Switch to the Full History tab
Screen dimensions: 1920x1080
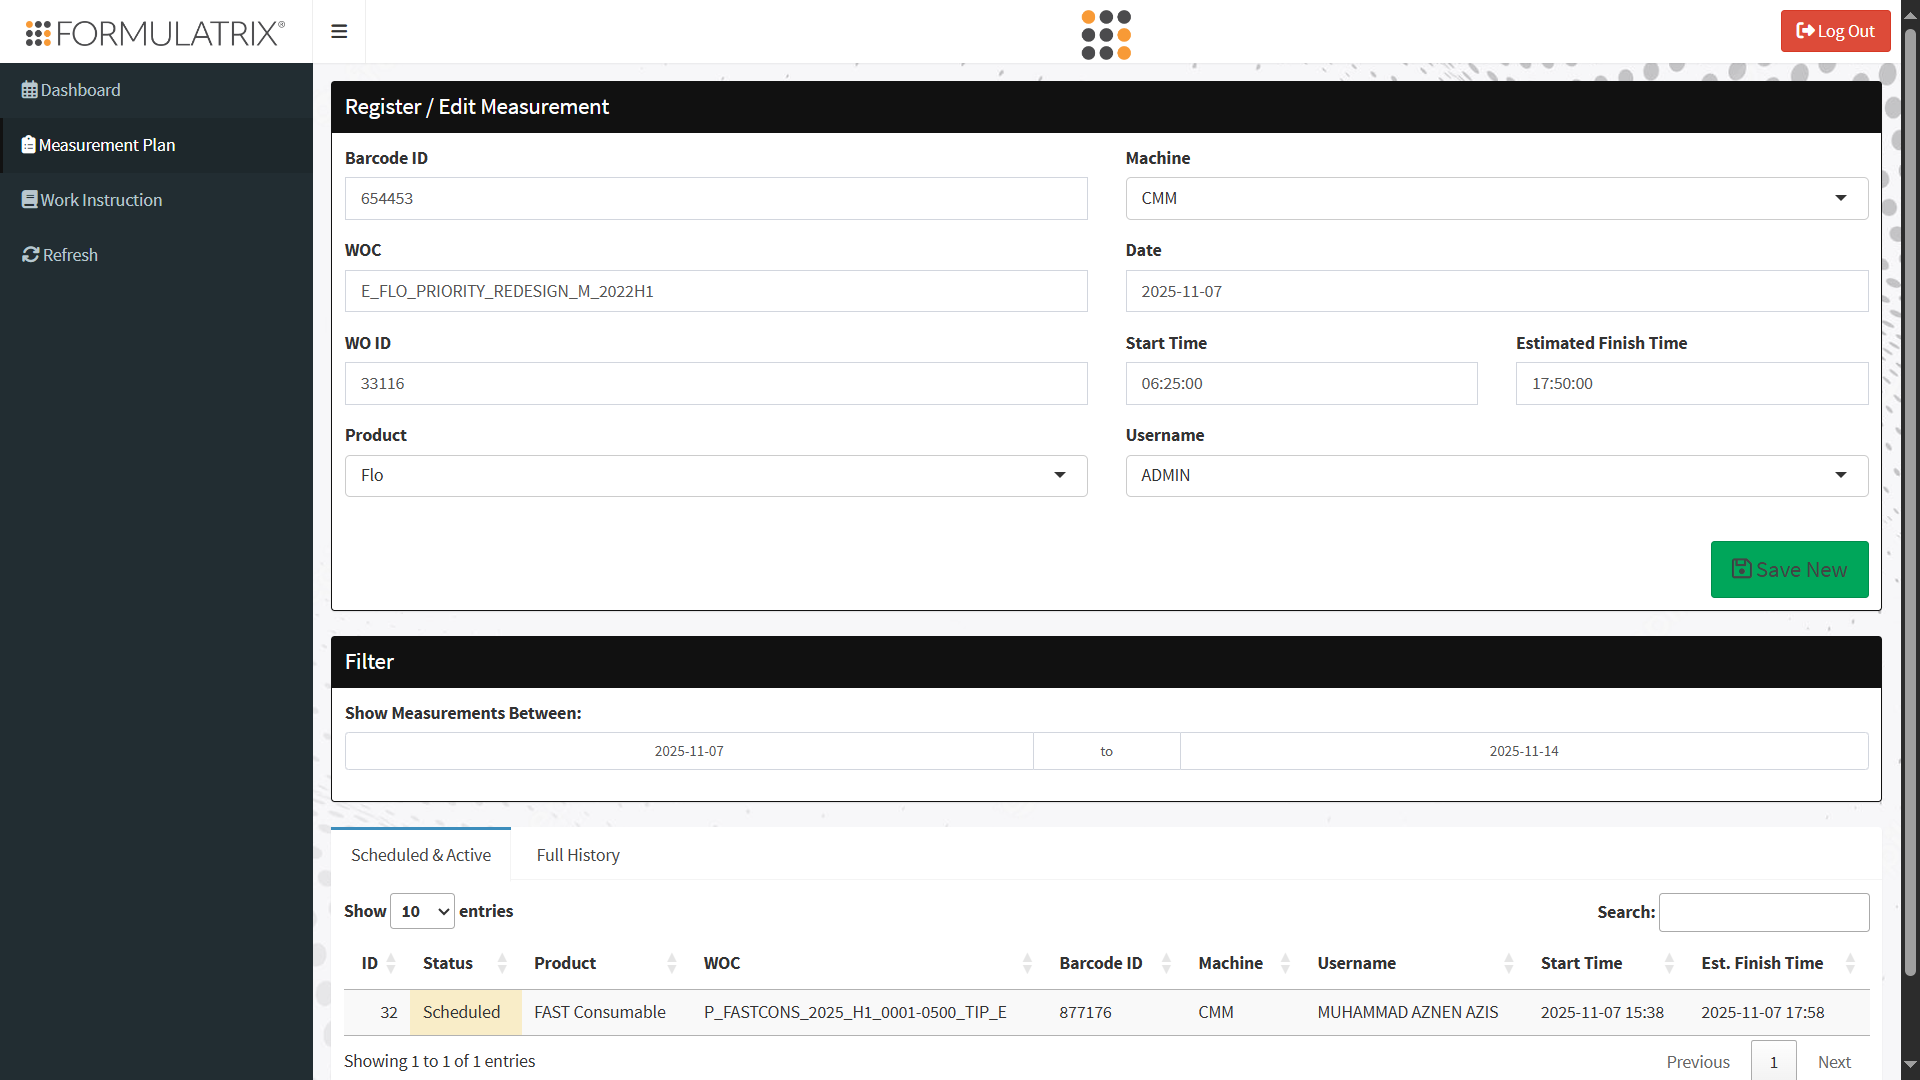tap(578, 855)
